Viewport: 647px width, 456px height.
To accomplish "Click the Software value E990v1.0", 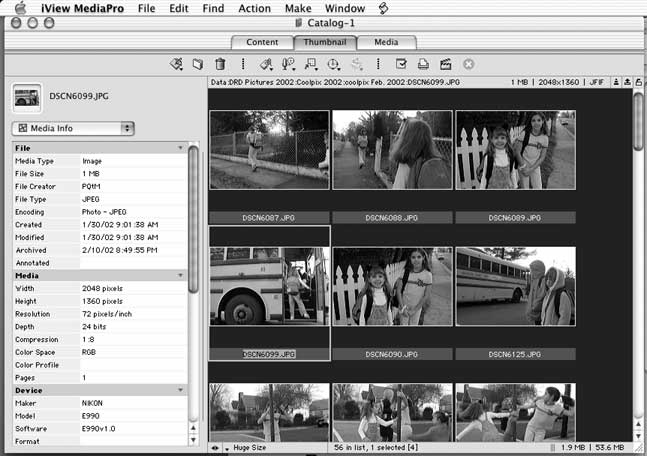I will pyautogui.click(x=98, y=428).
